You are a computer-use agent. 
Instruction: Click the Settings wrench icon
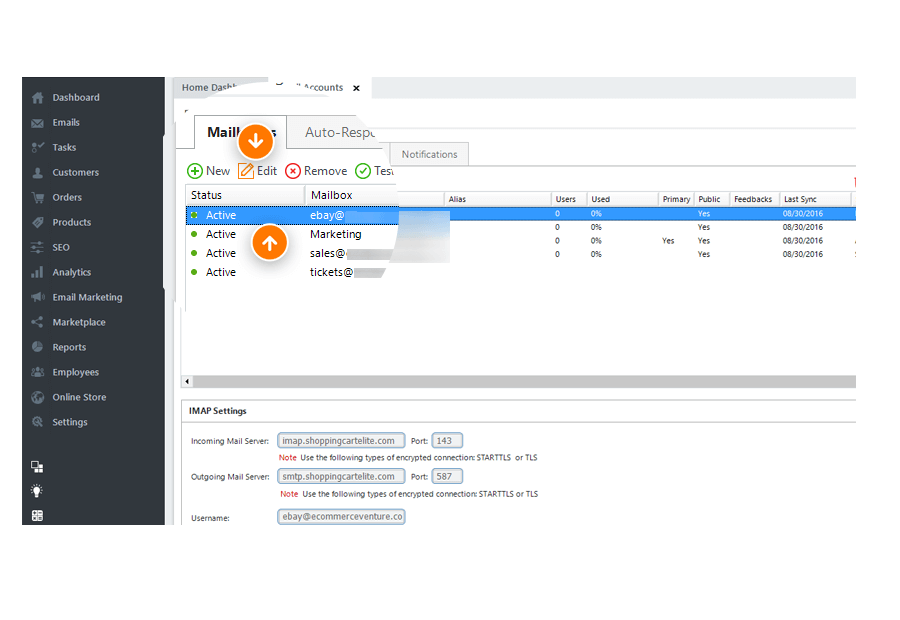click(x=37, y=422)
